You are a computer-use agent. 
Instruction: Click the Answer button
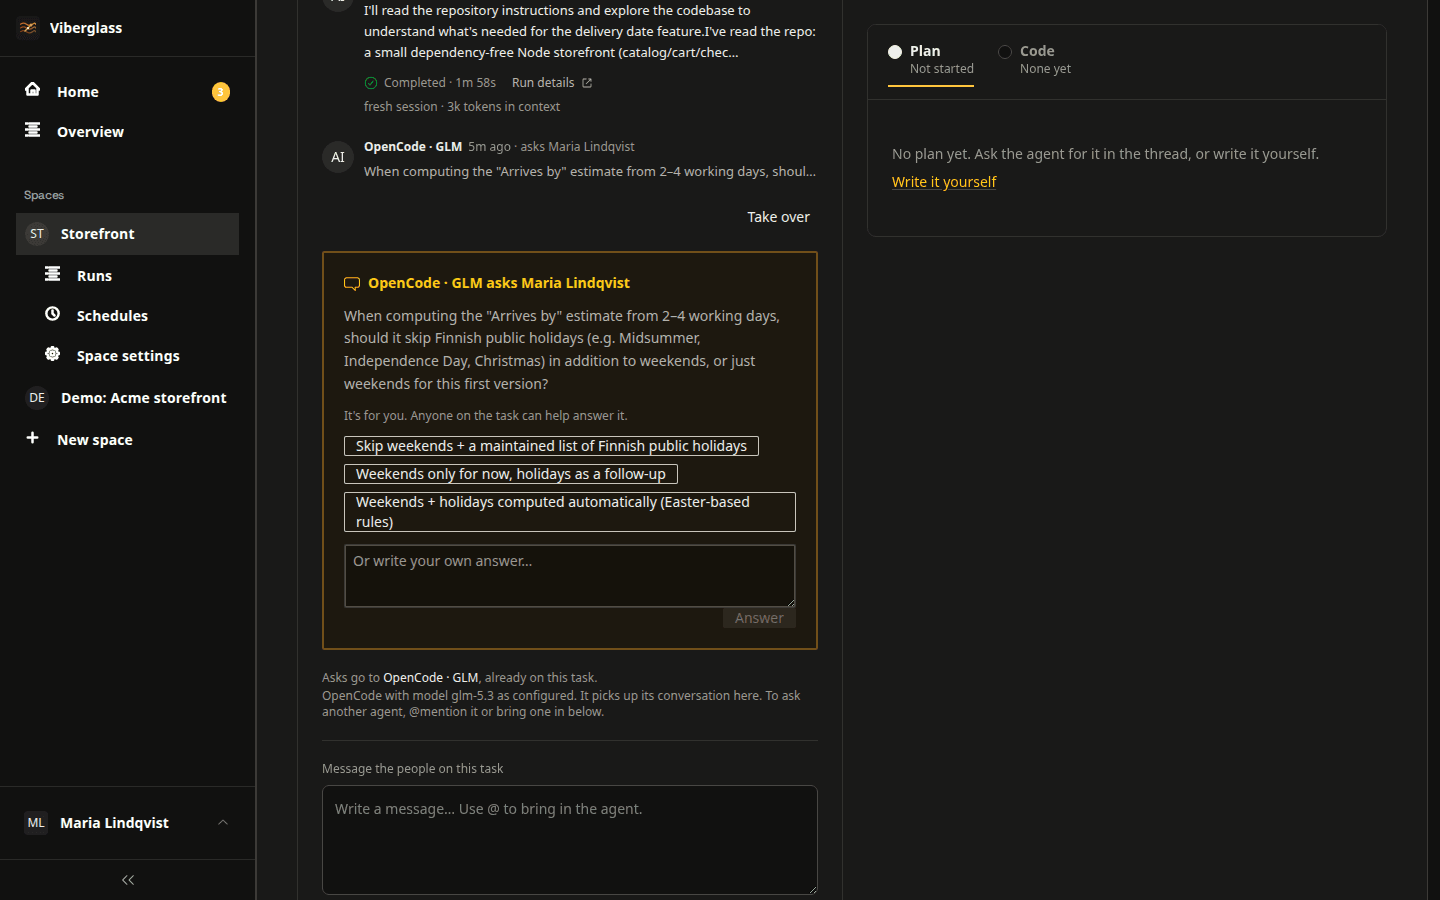click(x=759, y=618)
